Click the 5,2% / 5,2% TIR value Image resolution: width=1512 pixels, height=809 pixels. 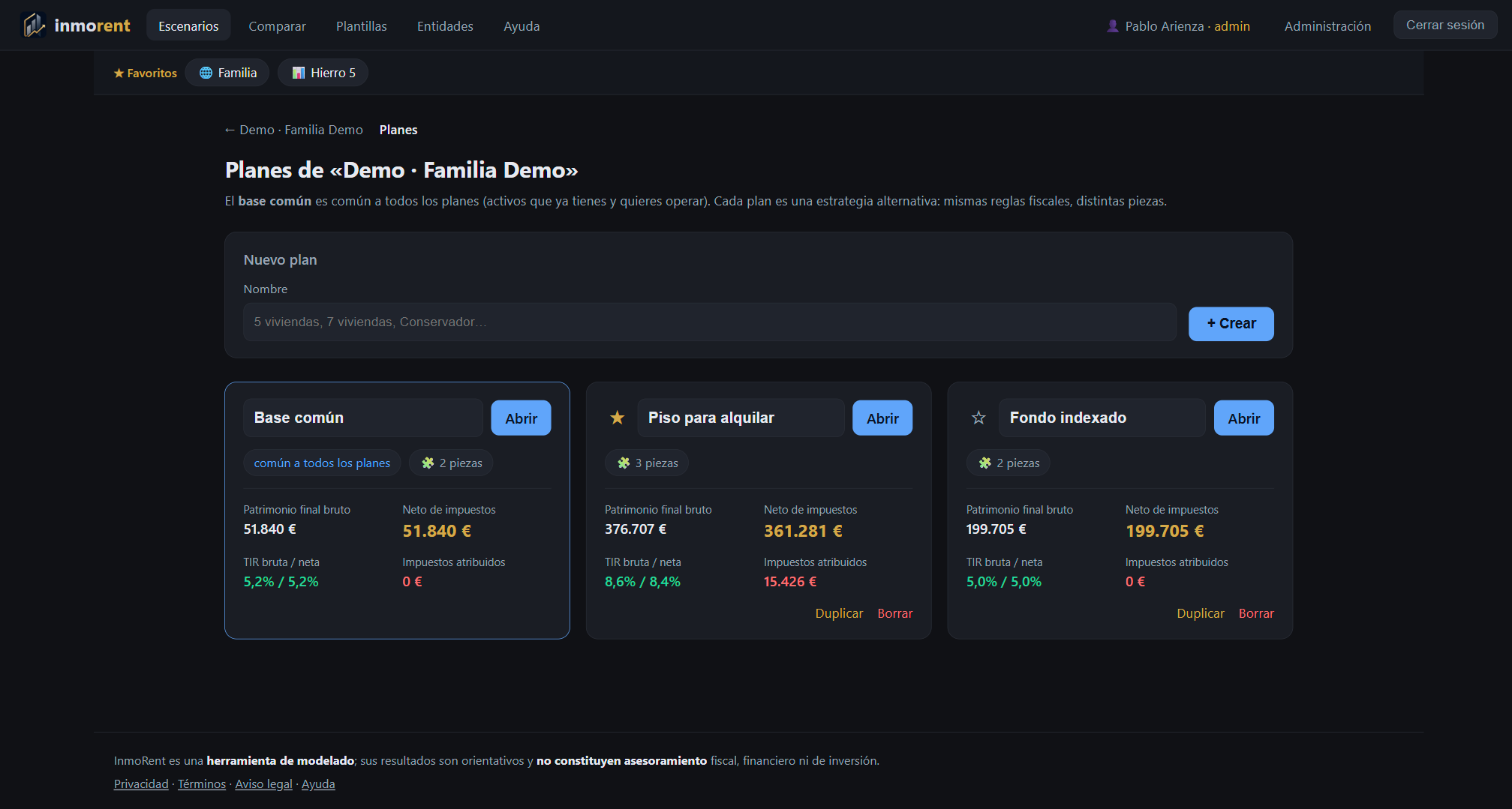pos(281,581)
